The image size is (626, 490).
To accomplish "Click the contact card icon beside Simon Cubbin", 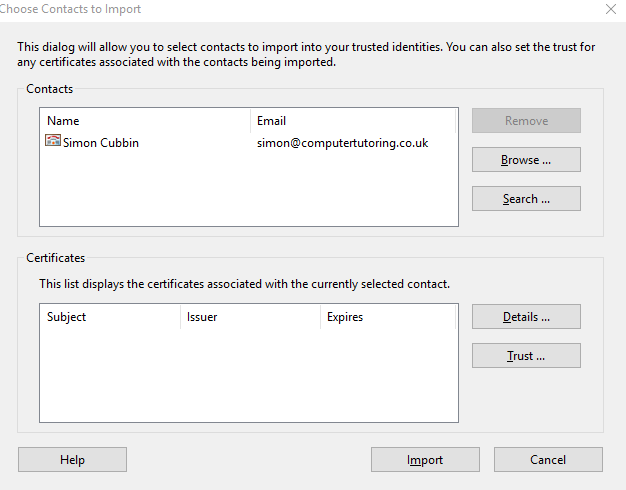I will point(53,141).
